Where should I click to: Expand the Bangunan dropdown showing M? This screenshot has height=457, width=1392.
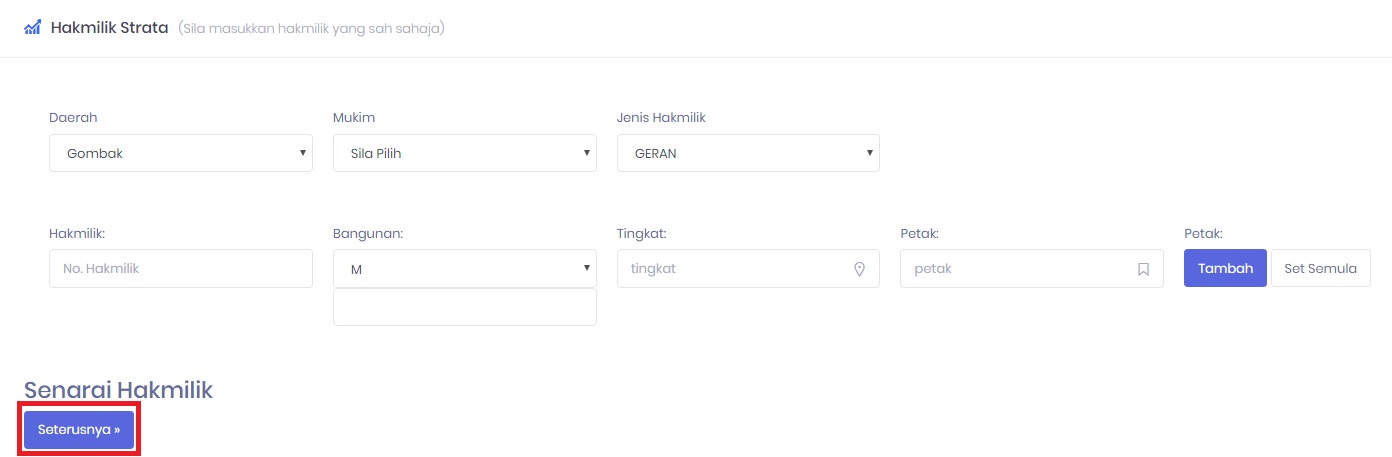pos(464,269)
